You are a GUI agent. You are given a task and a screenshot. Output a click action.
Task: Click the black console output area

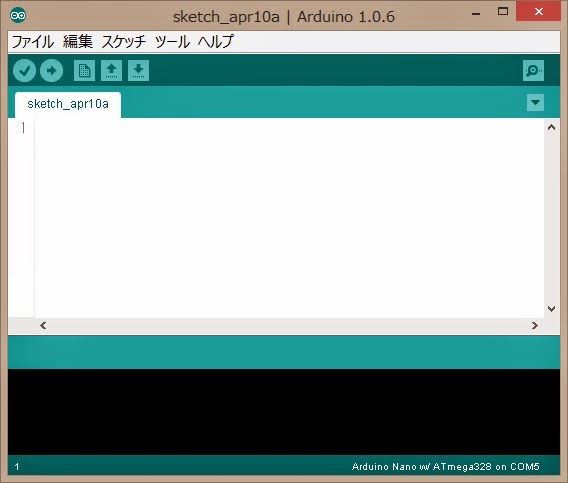[284, 412]
